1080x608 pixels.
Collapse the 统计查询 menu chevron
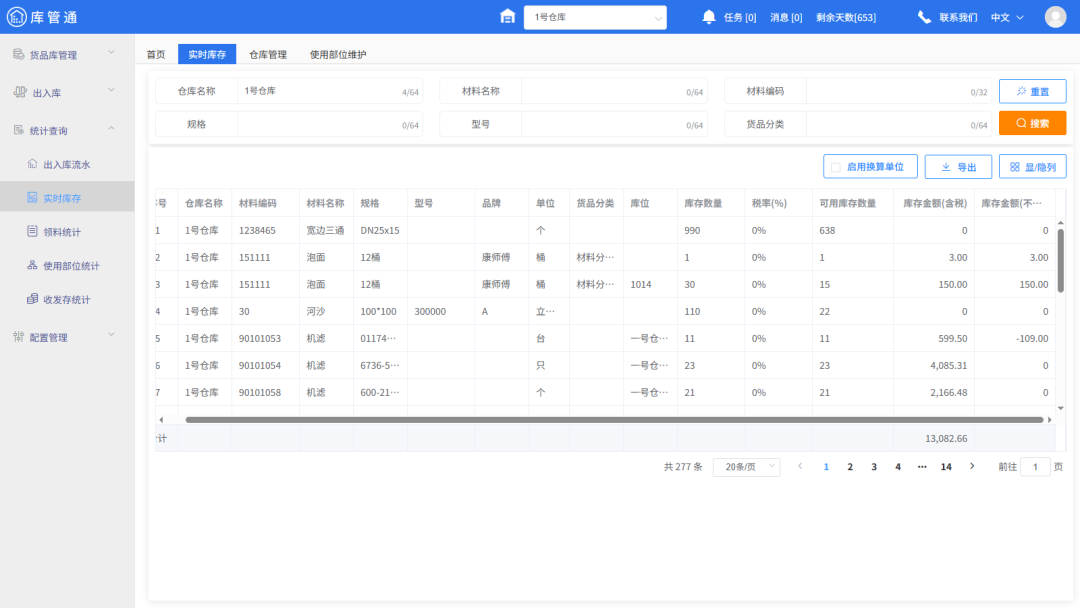click(111, 128)
